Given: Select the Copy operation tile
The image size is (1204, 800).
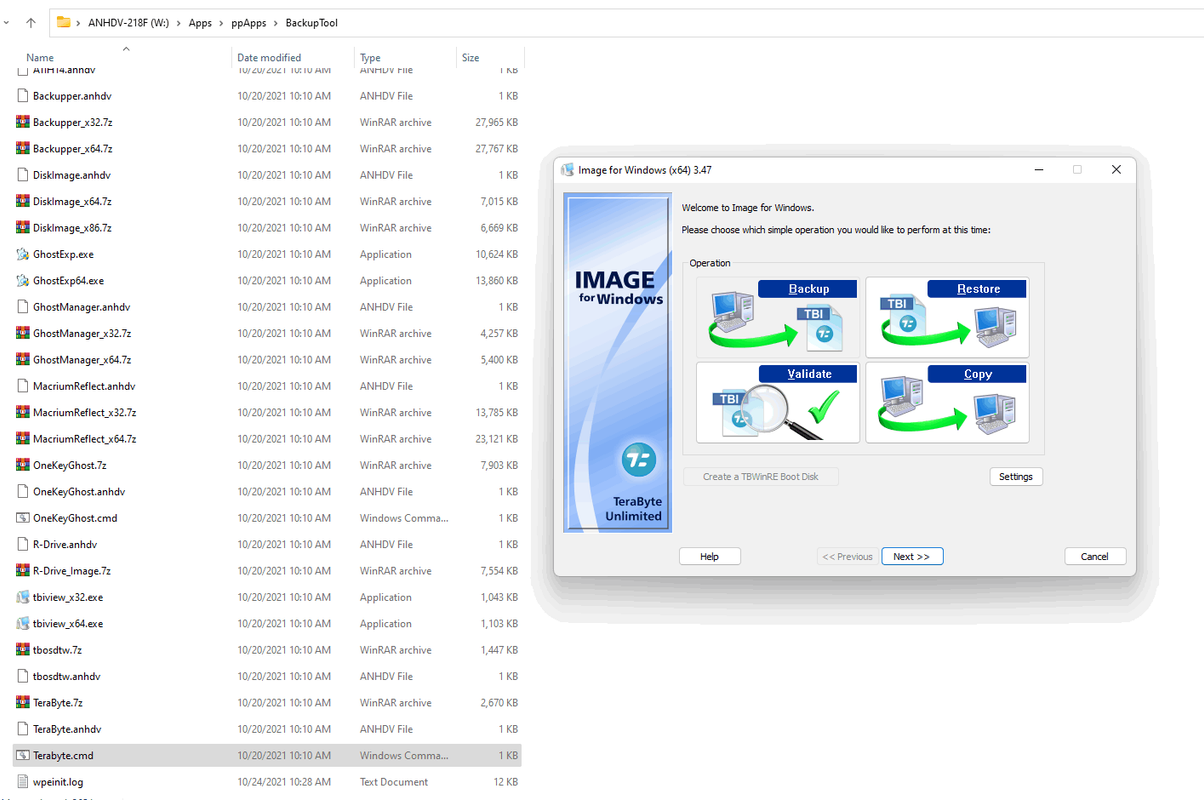Looking at the screenshot, I should click(x=947, y=402).
